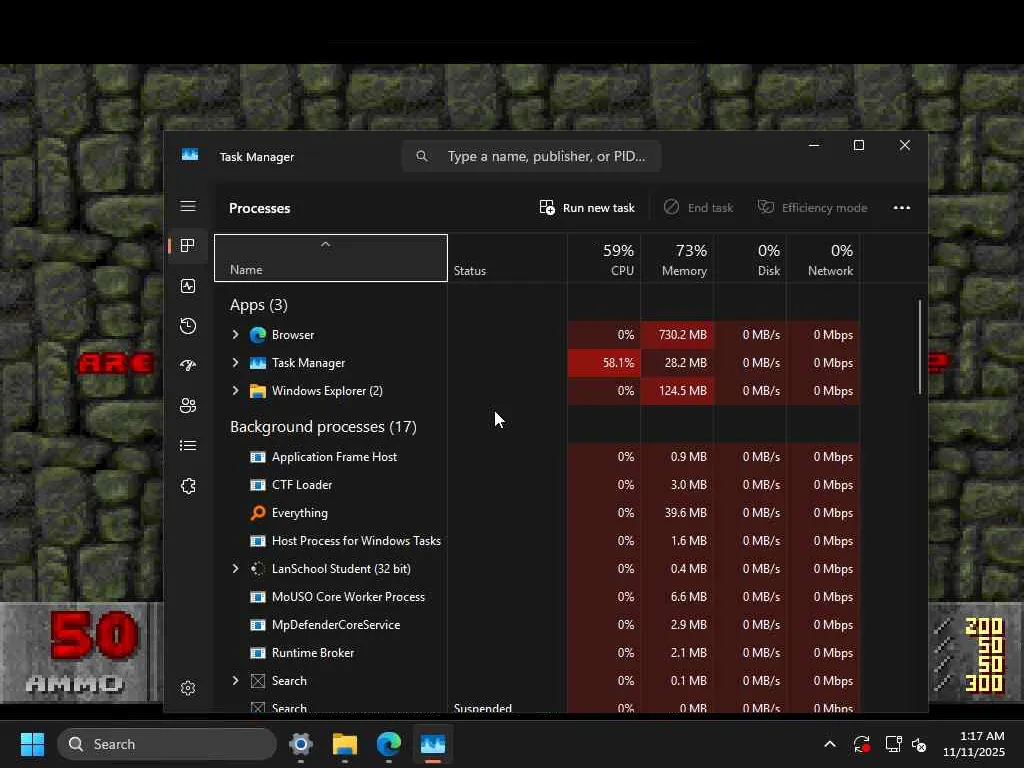Click the Task Manager title bar app icon
The height and width of the screenshot is (768, 1024).
coord(190,155)
